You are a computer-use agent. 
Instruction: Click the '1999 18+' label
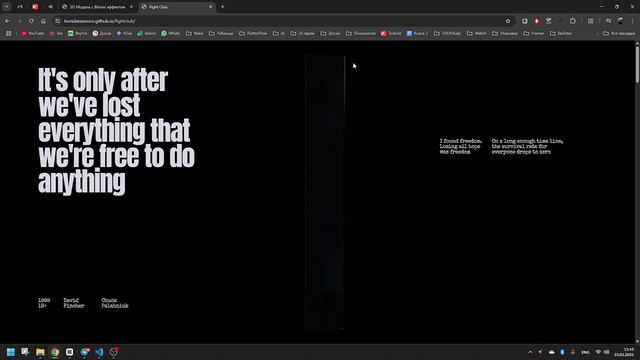coord(44,303)
